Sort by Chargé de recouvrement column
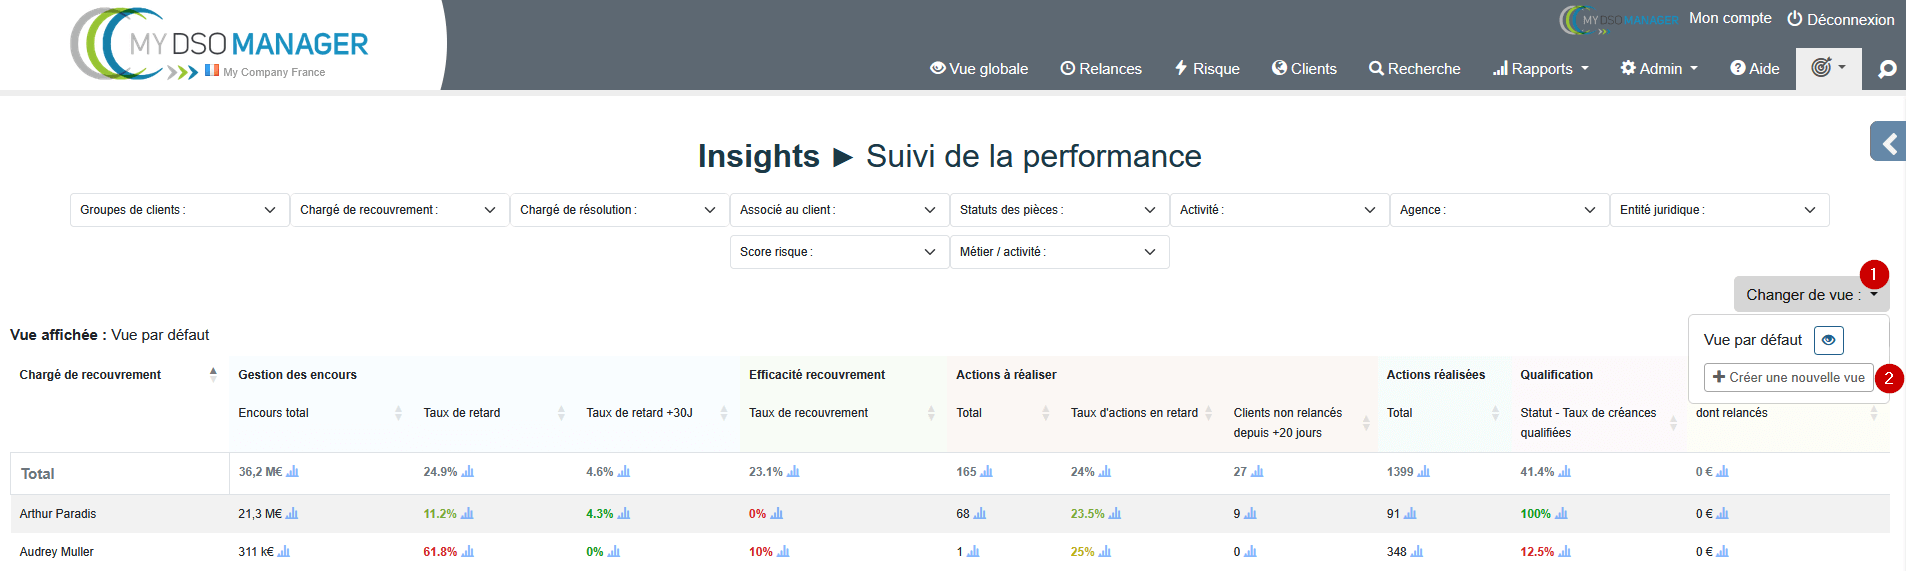The width and height of the screenshot is (1906, 571). (x=213, y=374)
